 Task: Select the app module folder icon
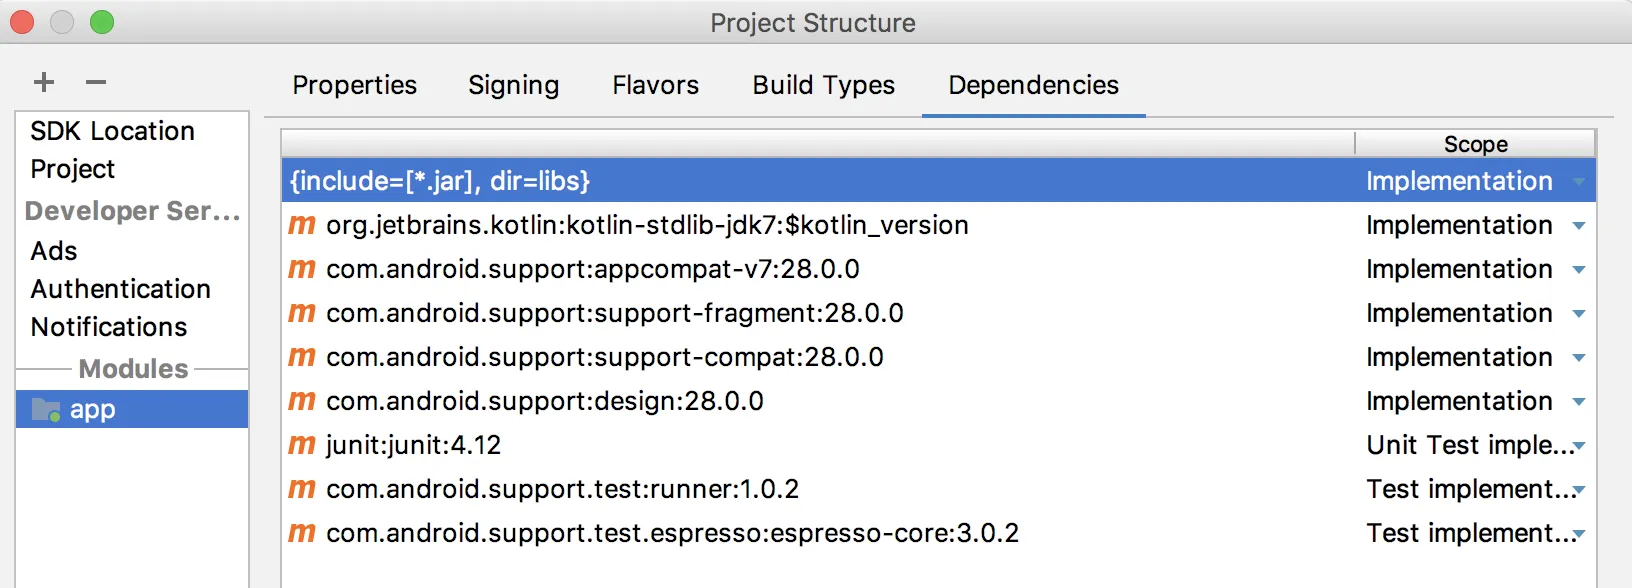(x=46, y=410)
